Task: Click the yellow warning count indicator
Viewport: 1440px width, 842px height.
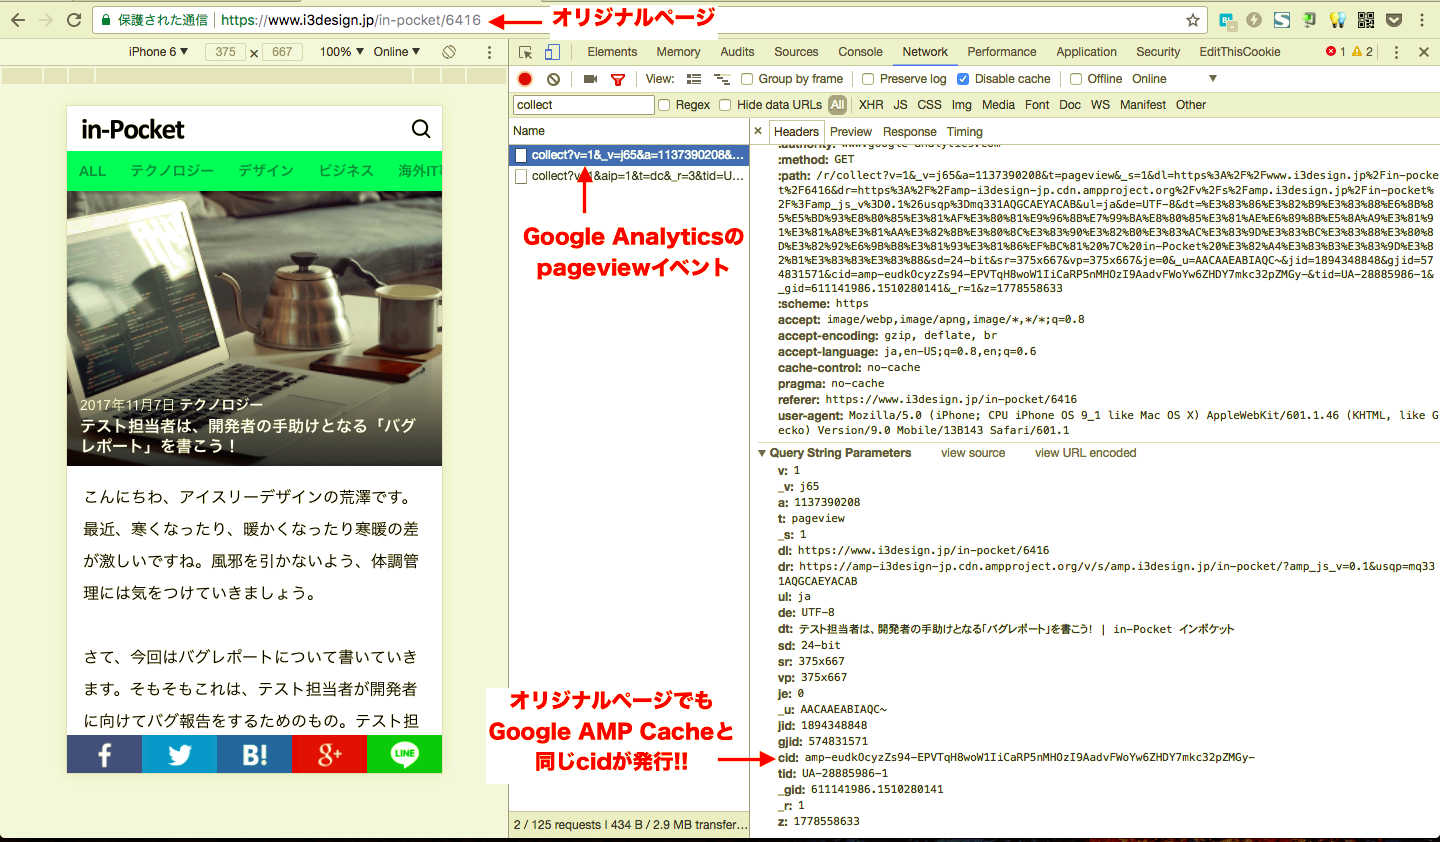Action: [1363, 52]
